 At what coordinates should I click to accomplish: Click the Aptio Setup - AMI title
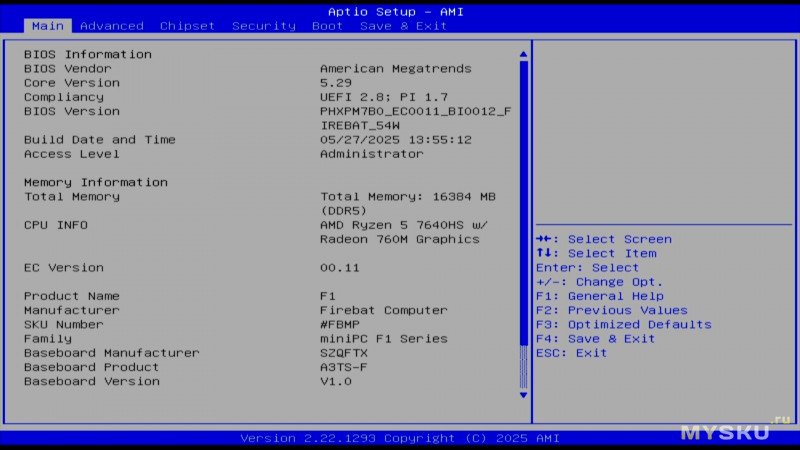point(395,12)
